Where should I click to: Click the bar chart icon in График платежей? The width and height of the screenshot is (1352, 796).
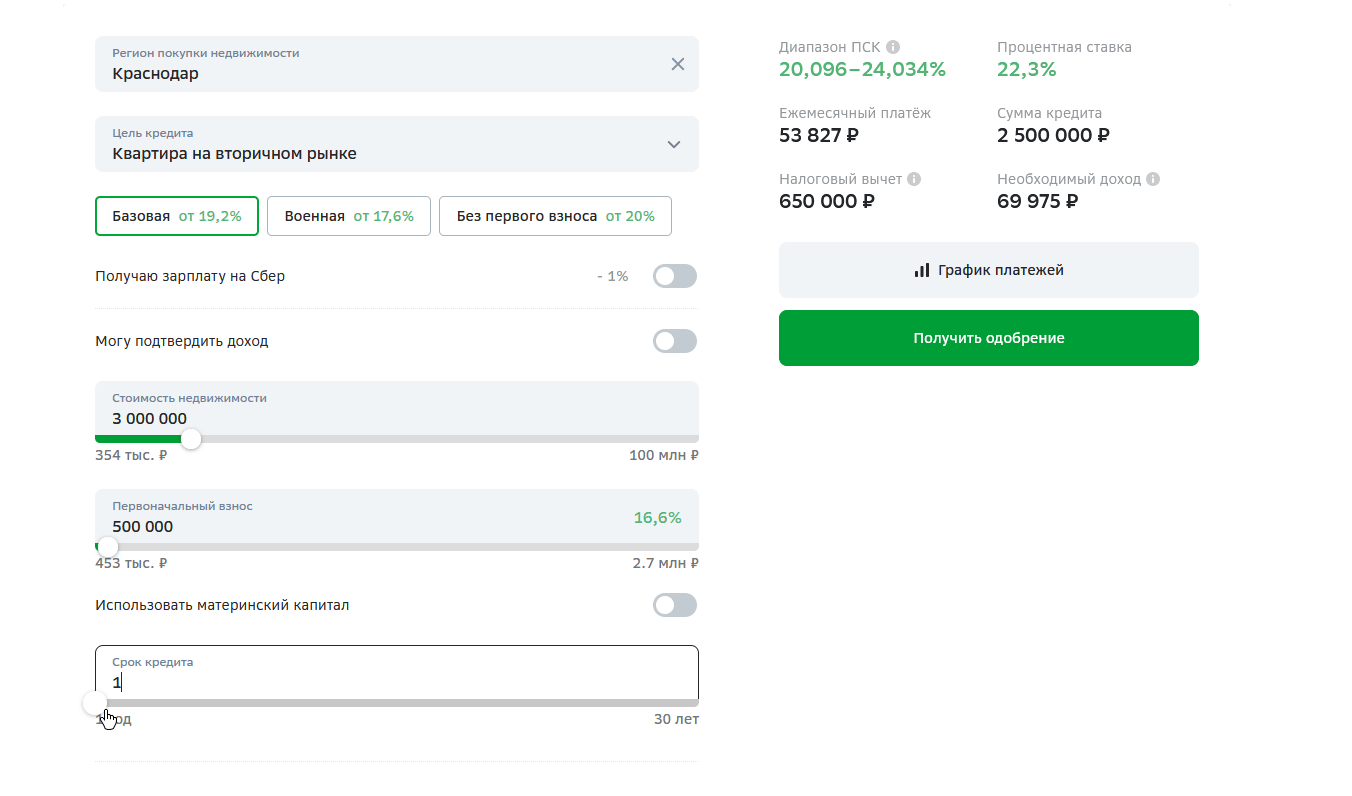pyautogui.click(x=922, y=270)
